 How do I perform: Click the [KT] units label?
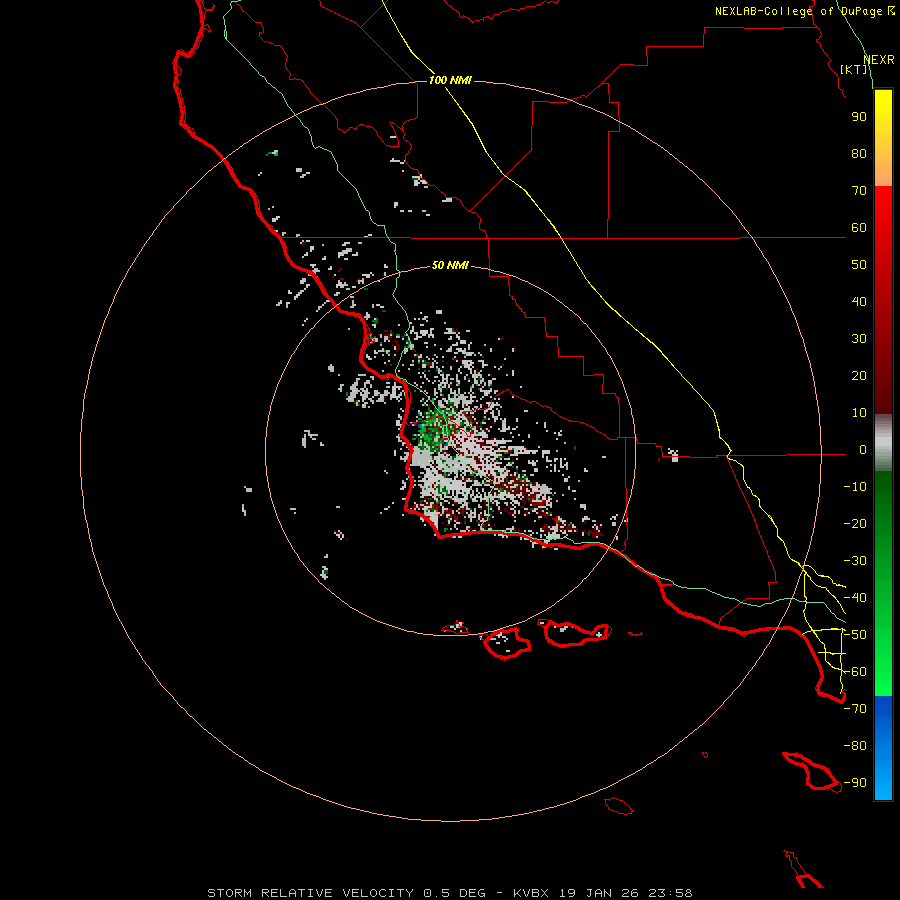853,69
